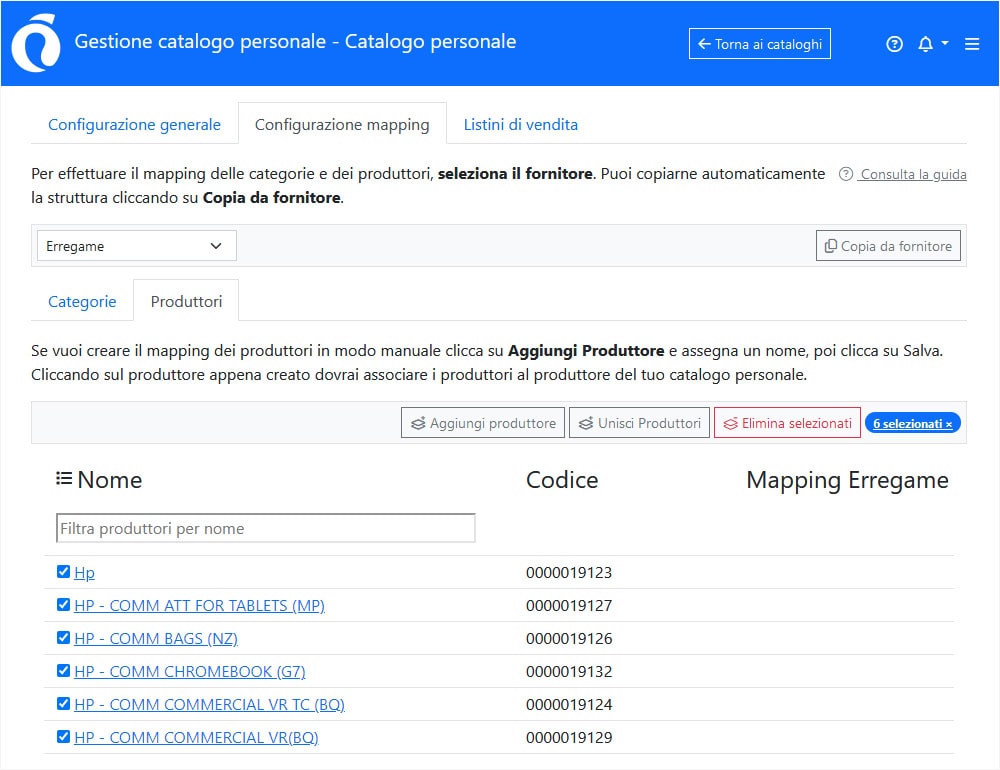The width and height of the screenshot is (1000, 770).
Task: Click the merge icon on Unisci Produttori
Action: (585, 422)
